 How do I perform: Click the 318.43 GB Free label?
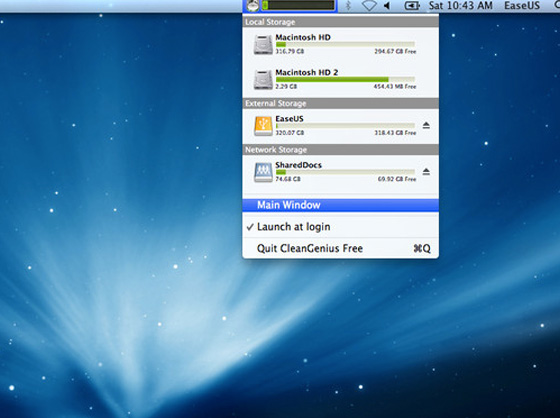[x=395, y=133]
